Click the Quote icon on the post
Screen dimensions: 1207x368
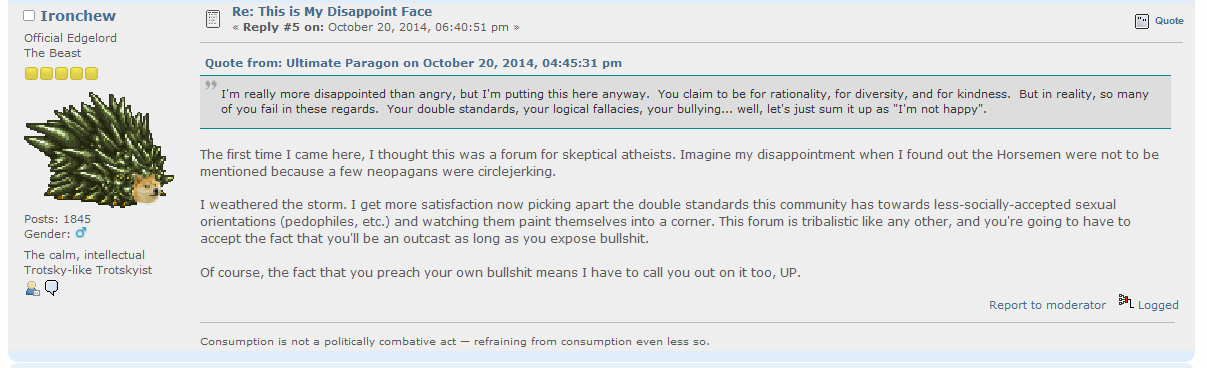[x=1142, y=21]
